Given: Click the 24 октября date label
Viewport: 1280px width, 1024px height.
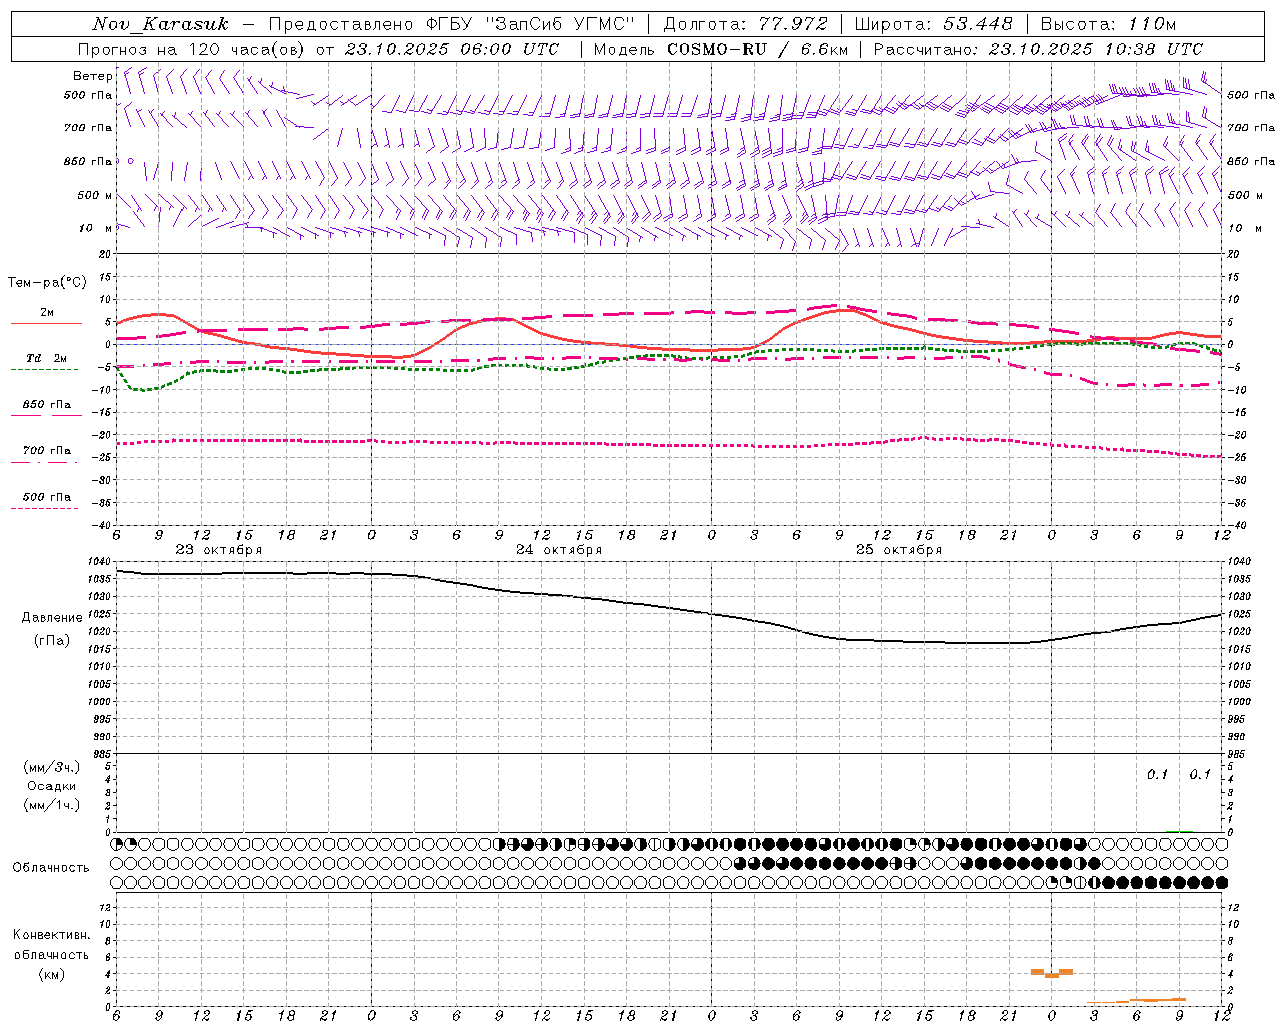Looking at the screenshot, I should [x=559, y=549].
